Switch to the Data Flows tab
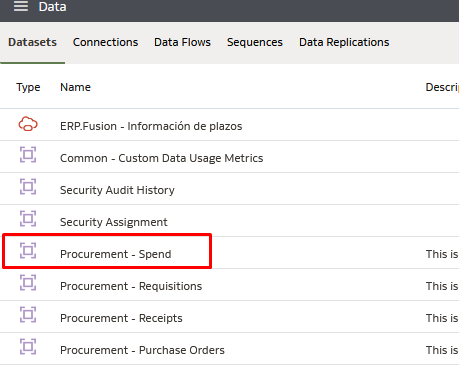The image size is (459, 368). (x=182, y=42)
